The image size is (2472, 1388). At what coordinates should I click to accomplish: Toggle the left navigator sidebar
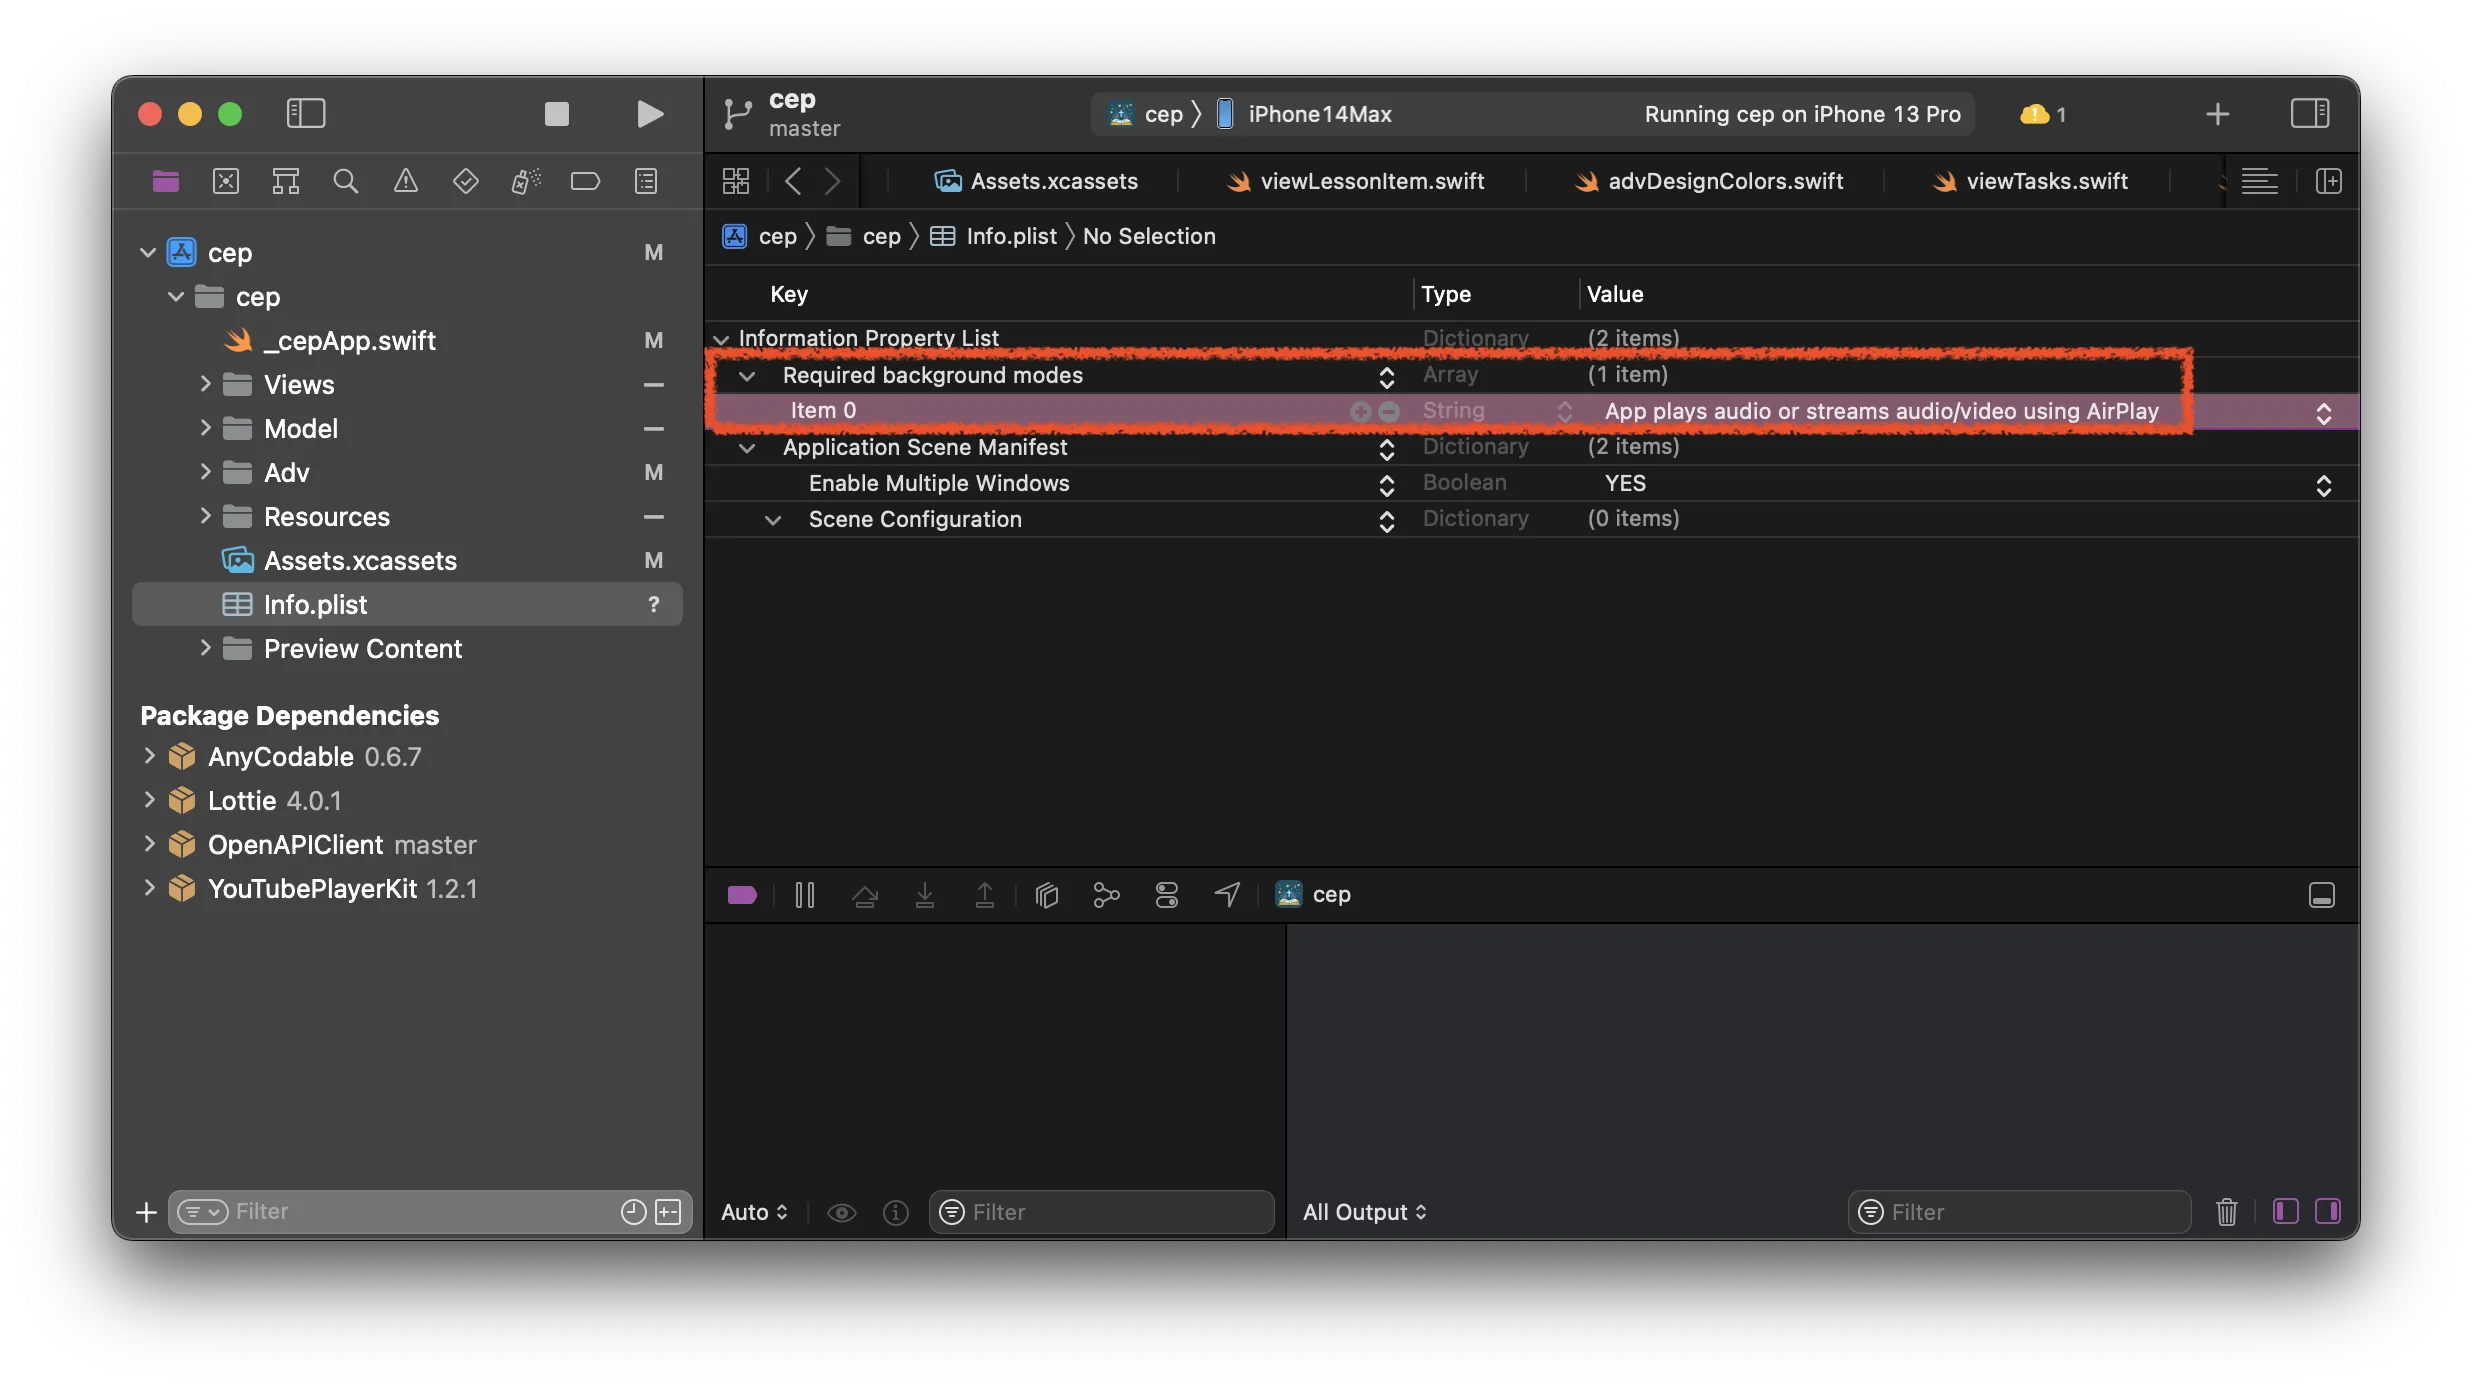coord(306,114)
